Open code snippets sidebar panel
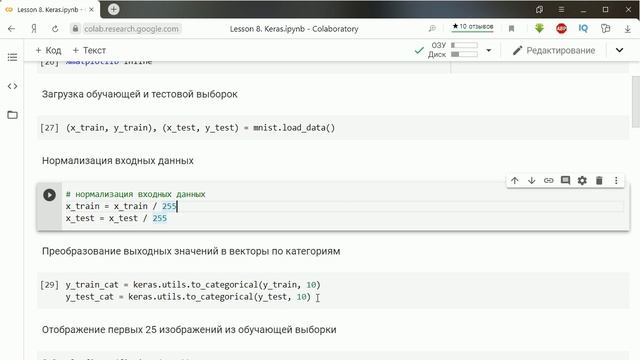Viewport: 640px width, 360px height. coord(12,86)
